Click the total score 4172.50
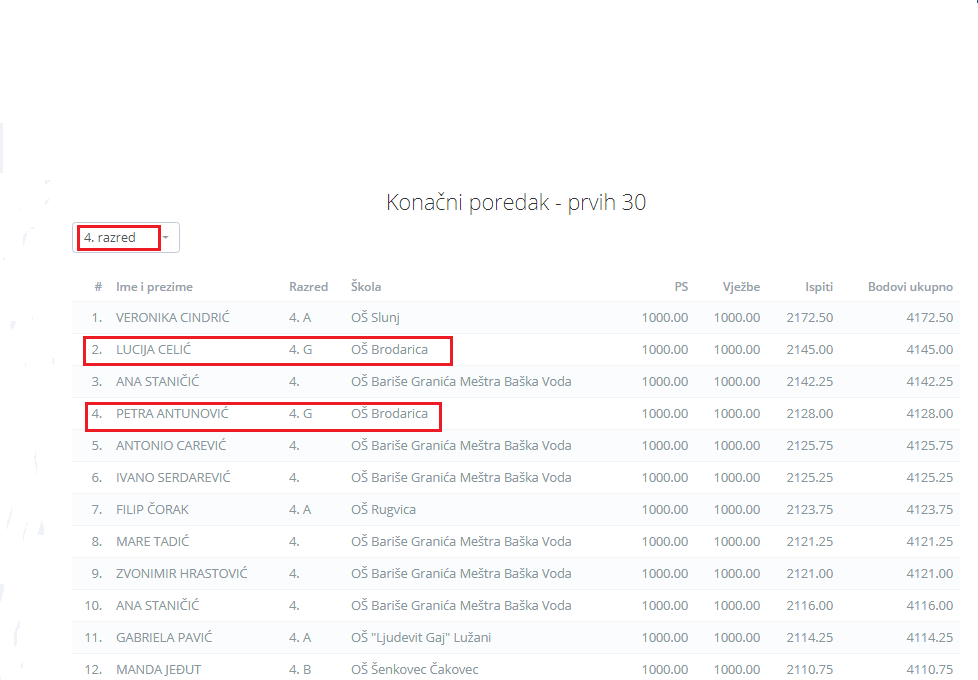 (929, 318)
